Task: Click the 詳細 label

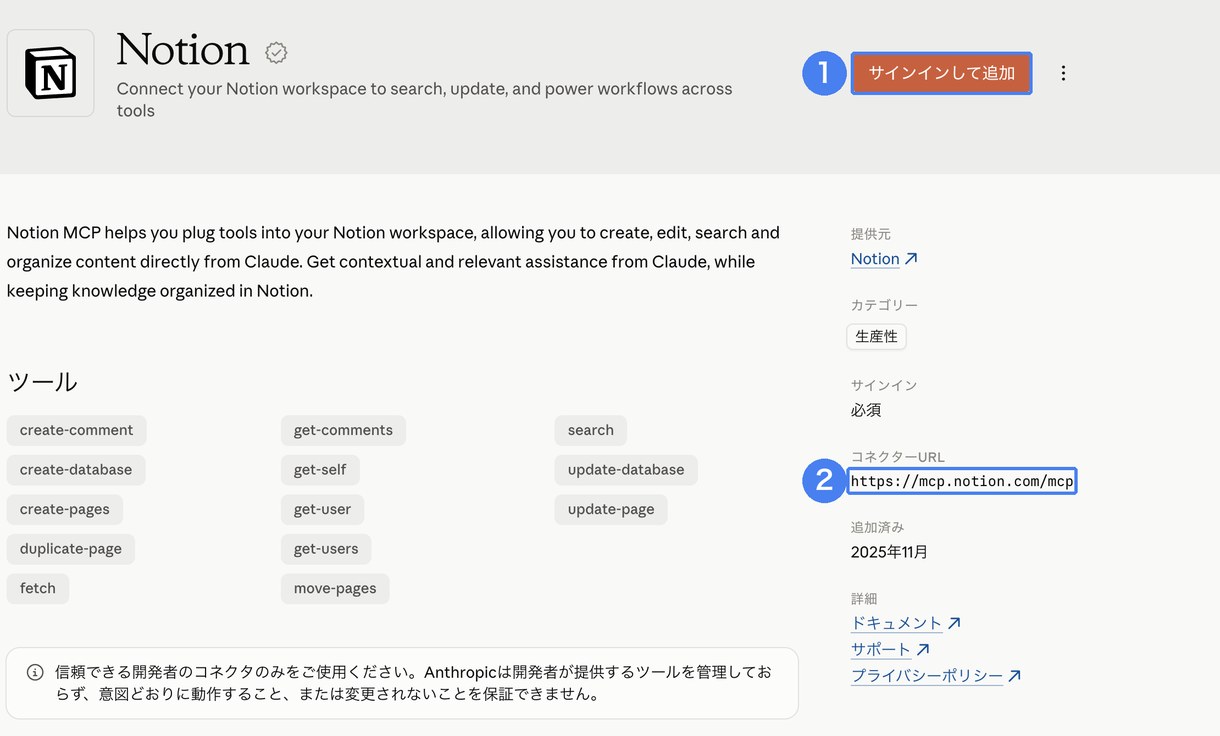Action: point(864,599)
